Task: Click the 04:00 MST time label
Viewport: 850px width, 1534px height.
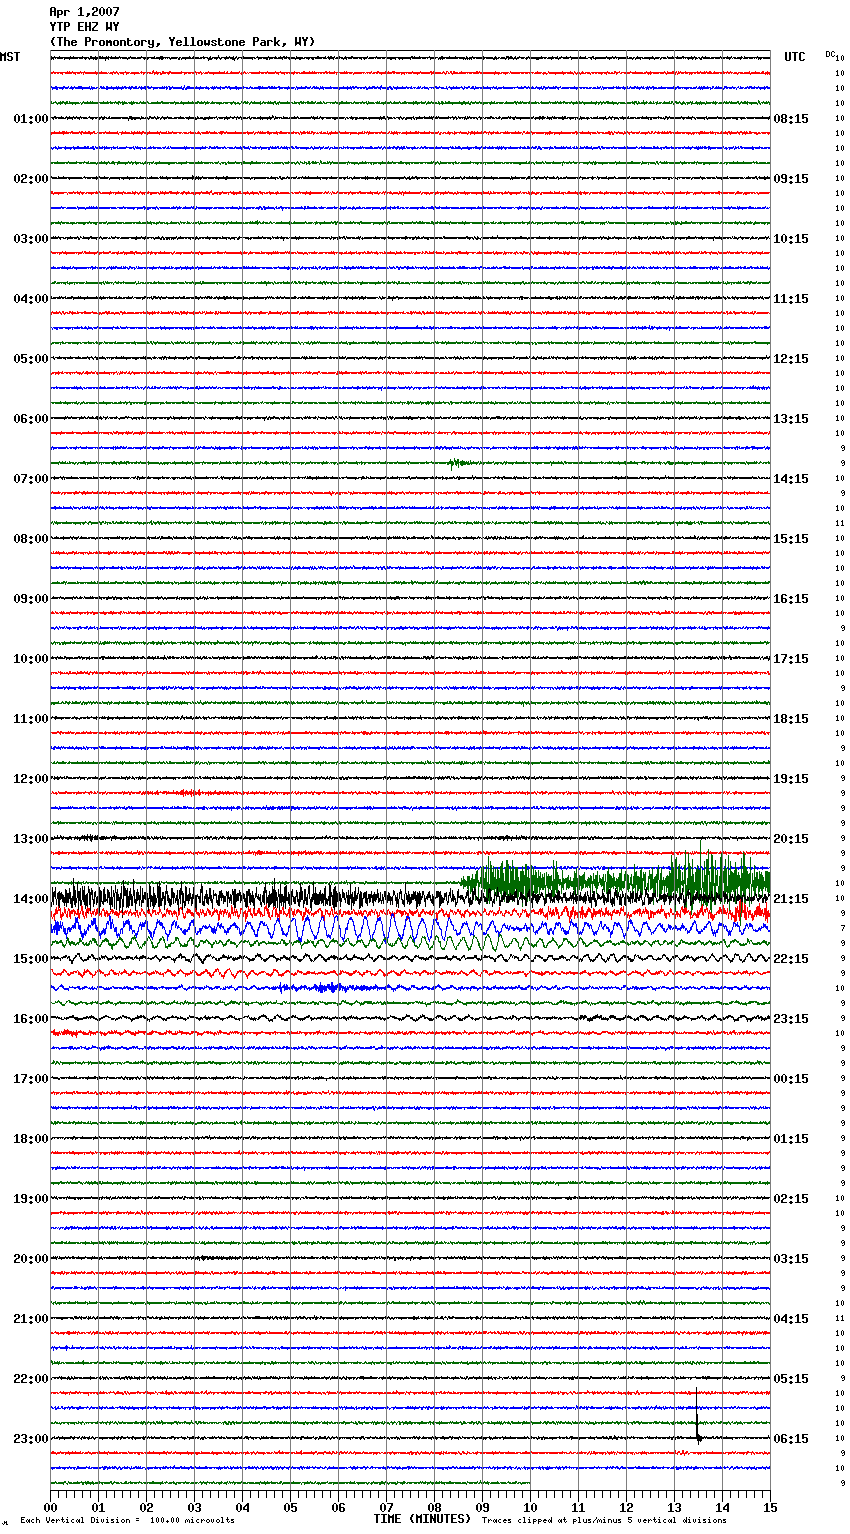Action: [31, 299]
